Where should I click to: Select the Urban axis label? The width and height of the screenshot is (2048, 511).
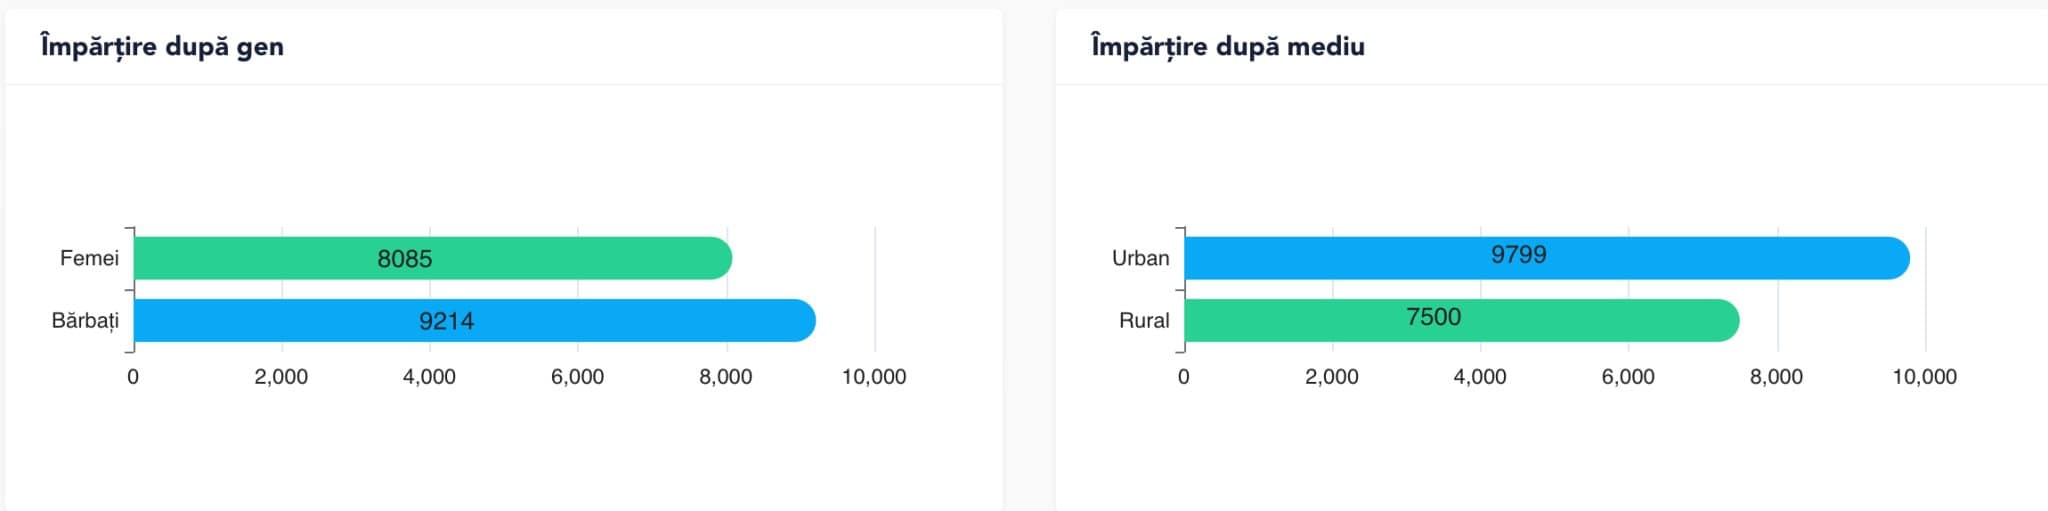[1140, 258]
